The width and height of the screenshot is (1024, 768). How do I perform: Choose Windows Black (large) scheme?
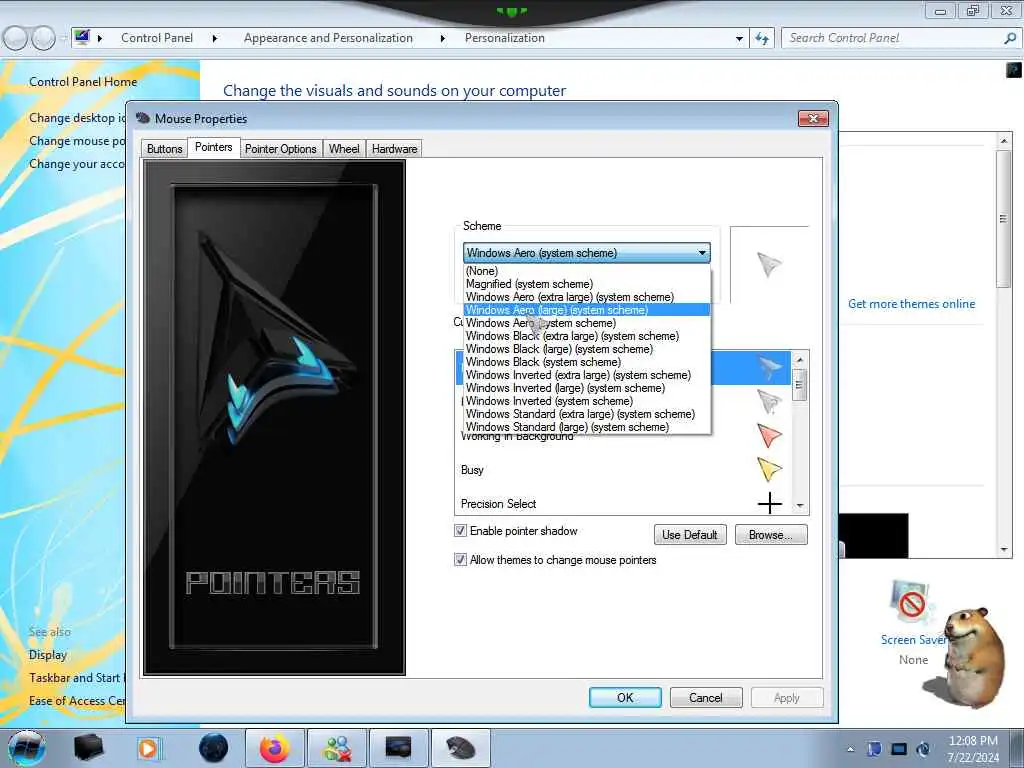[586, 349]
